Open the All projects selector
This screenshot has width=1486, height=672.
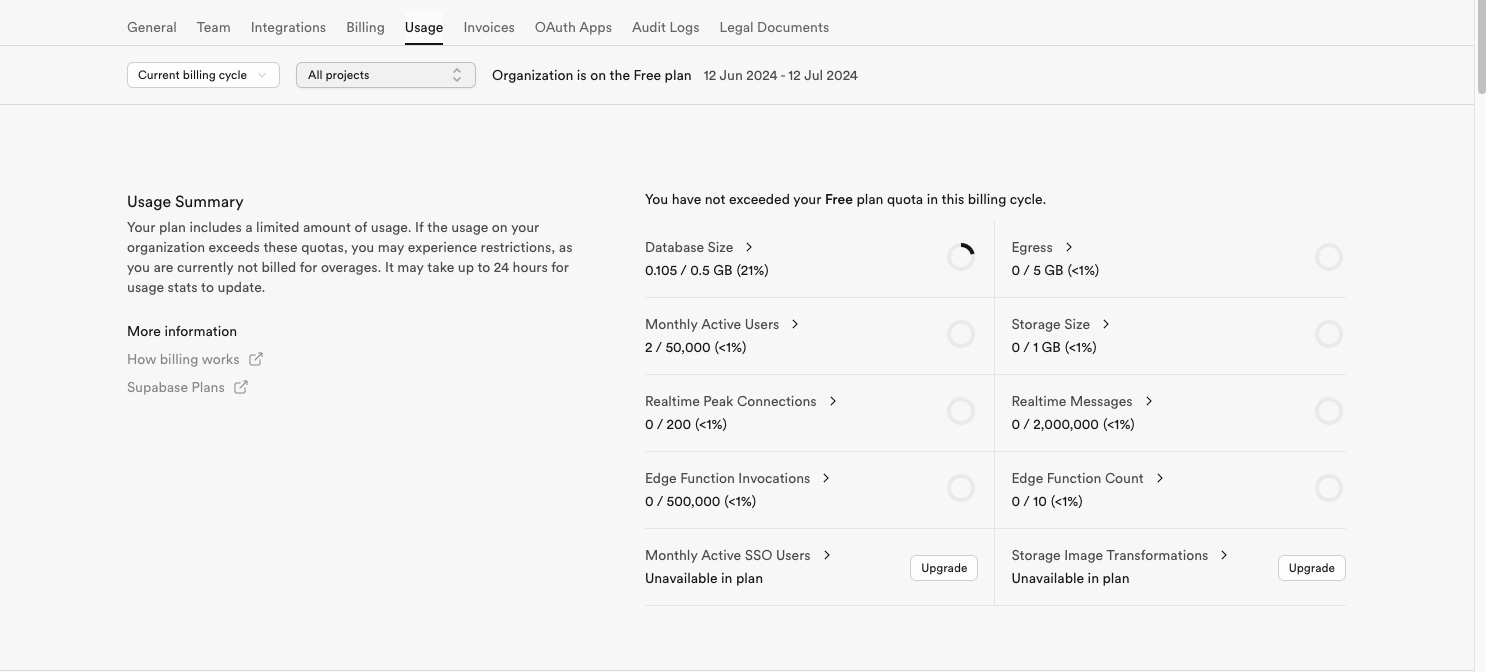[x=385, y=75]
